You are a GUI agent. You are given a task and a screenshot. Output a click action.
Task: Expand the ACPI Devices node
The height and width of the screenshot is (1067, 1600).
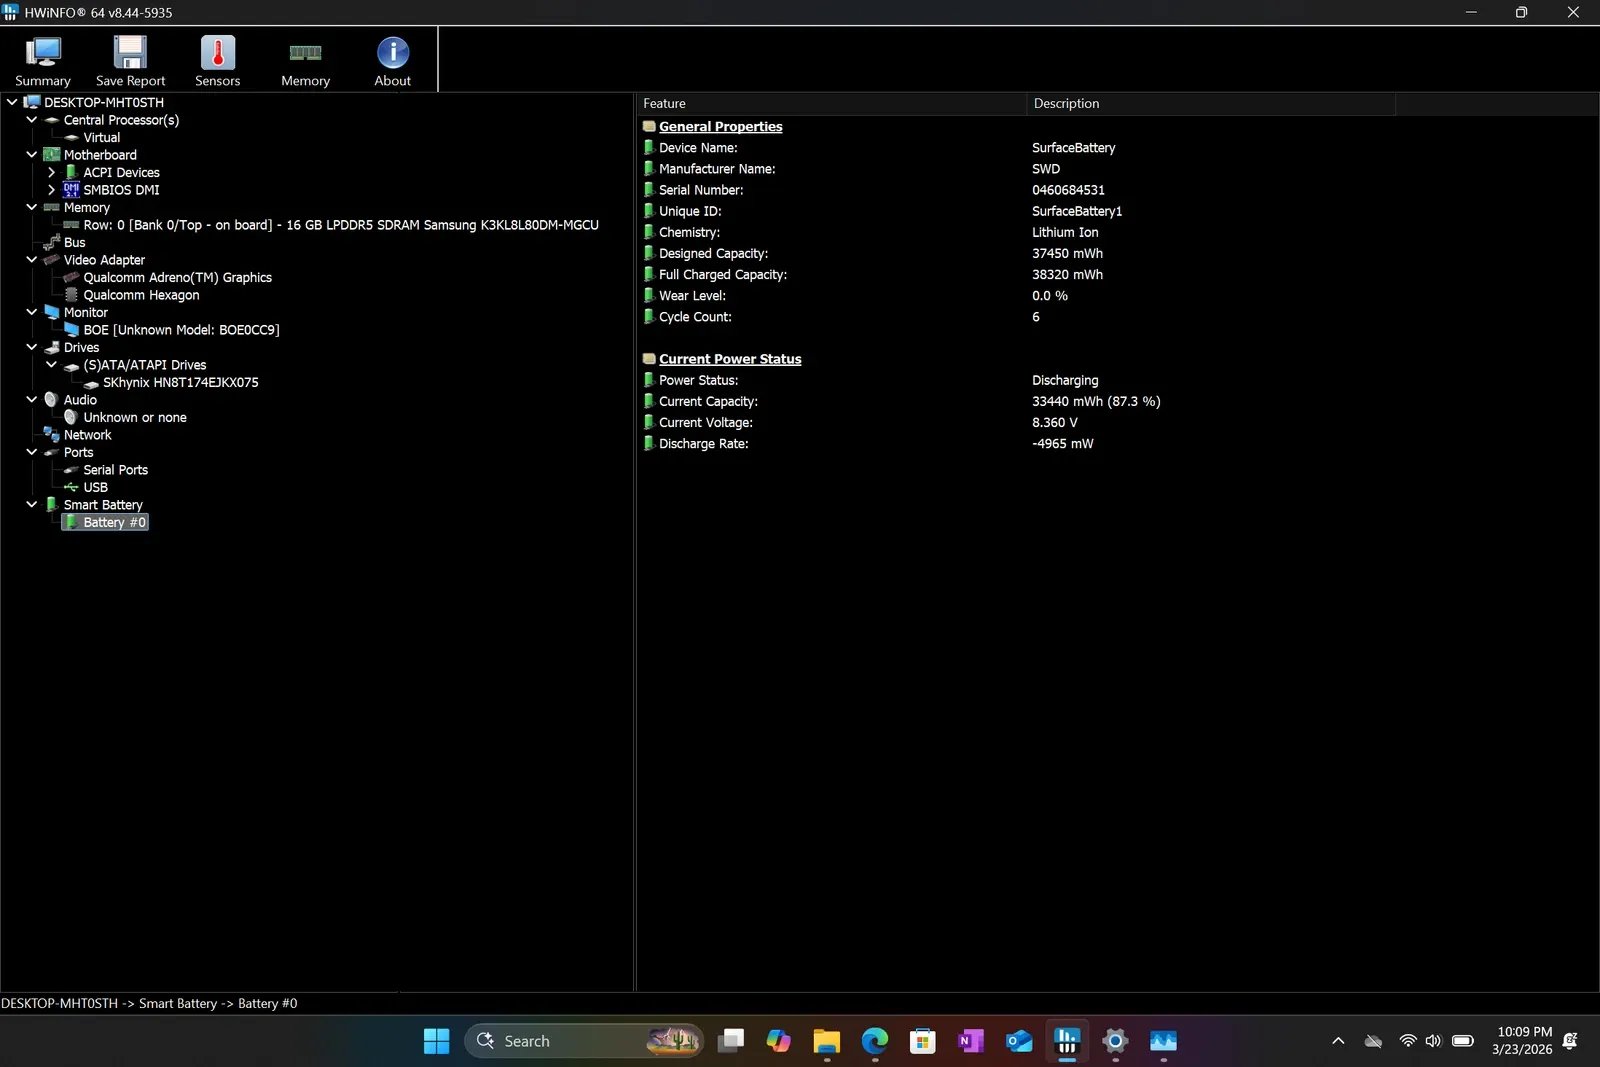(51, 172)
